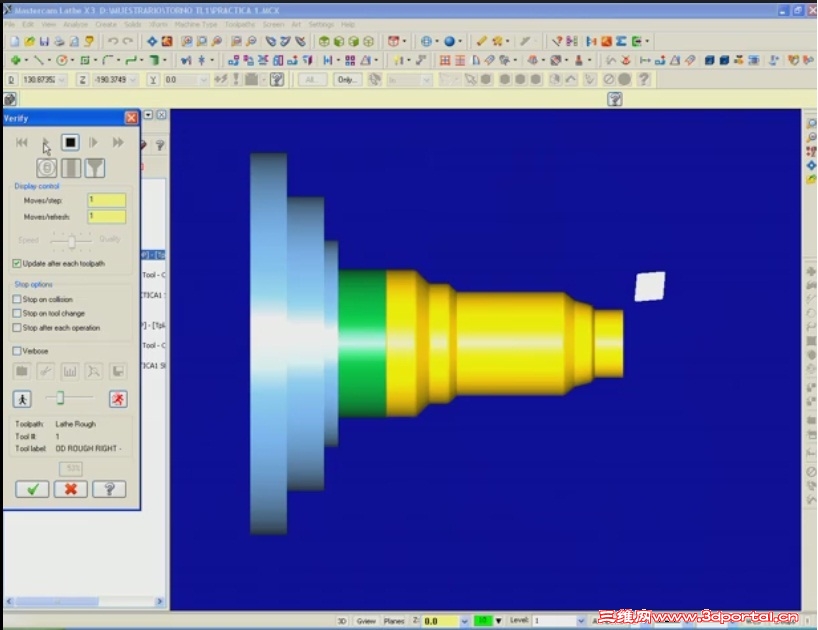
Task: Run the Verify simulation play button
Action: click(45, 142)
